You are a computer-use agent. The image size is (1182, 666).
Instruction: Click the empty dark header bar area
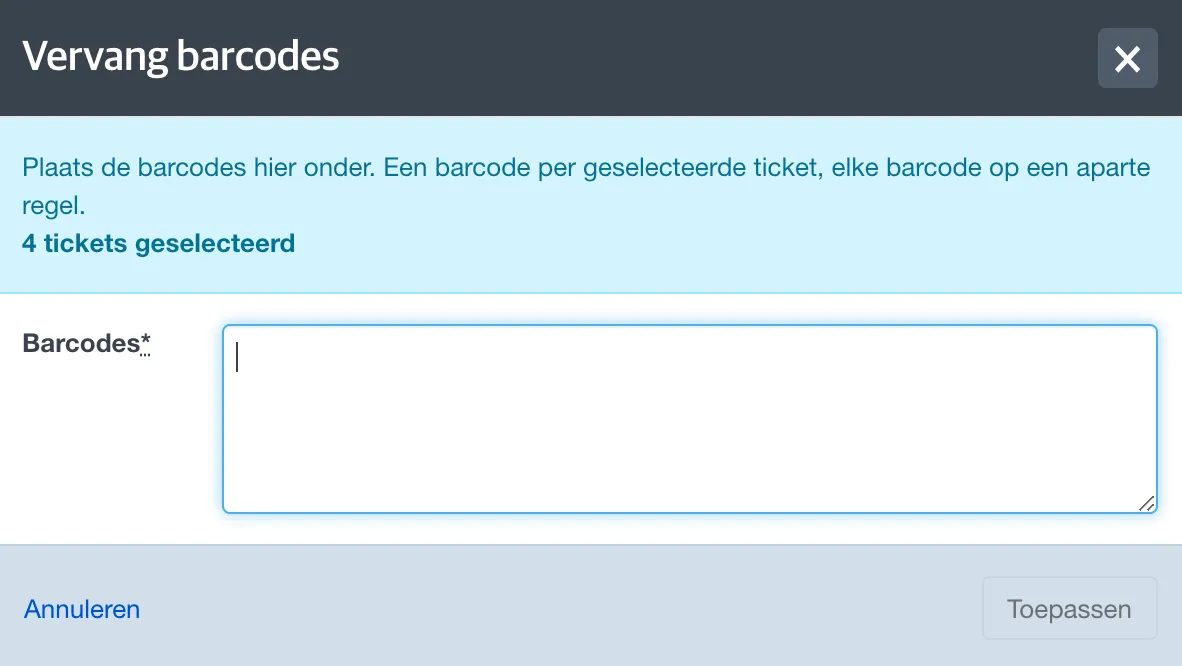tap(716, 58)
